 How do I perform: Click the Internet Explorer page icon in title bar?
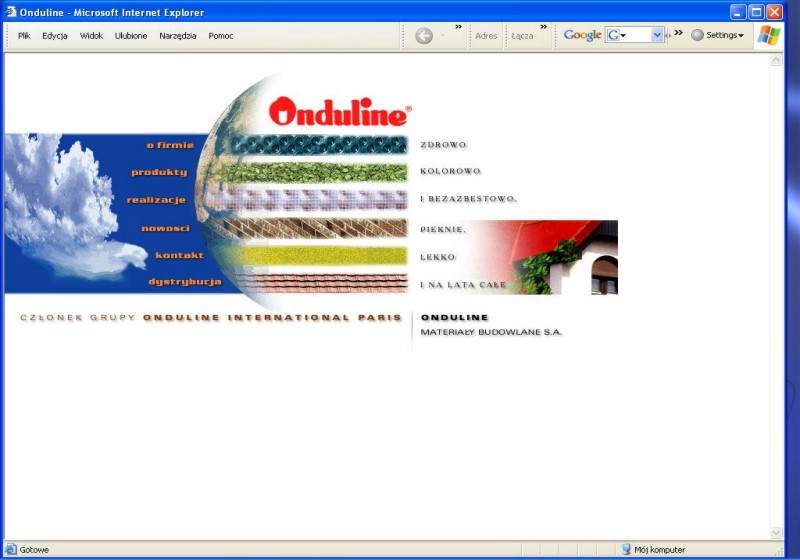coord(10,12)
